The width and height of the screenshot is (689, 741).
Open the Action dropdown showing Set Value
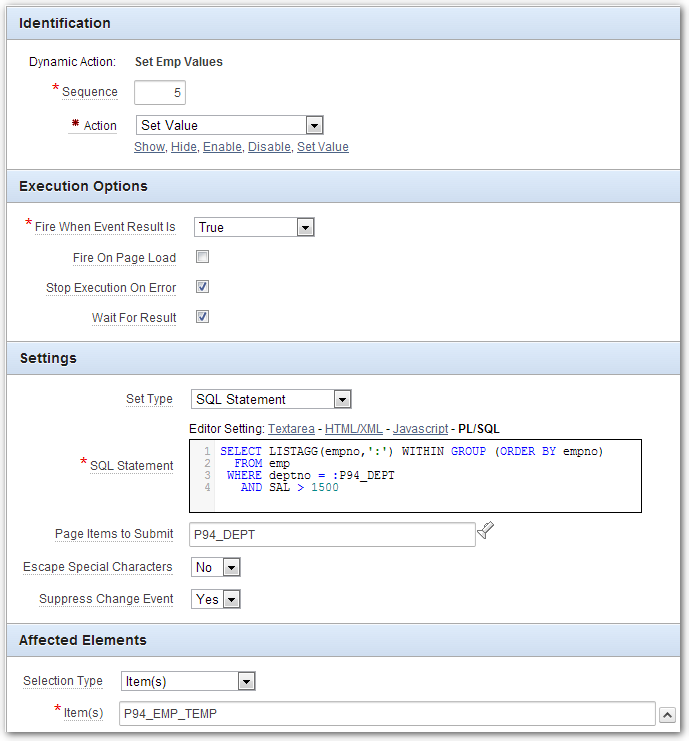point(229,125)
